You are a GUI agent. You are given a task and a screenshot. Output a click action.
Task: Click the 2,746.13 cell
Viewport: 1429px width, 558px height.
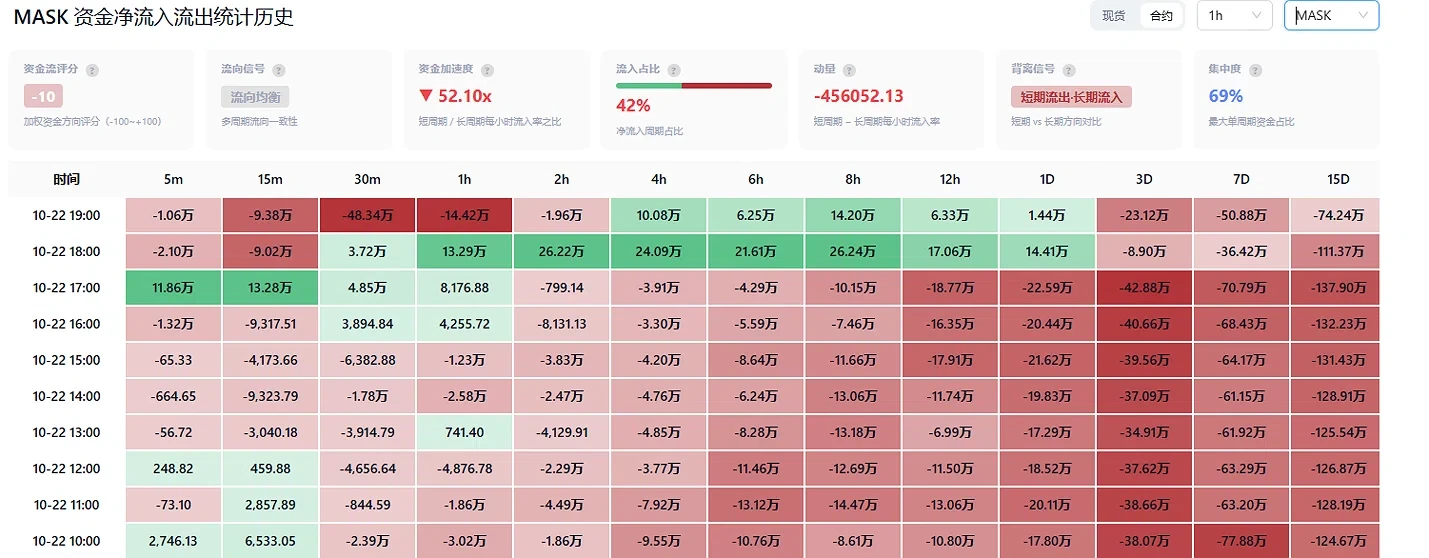tap(174, 541)
